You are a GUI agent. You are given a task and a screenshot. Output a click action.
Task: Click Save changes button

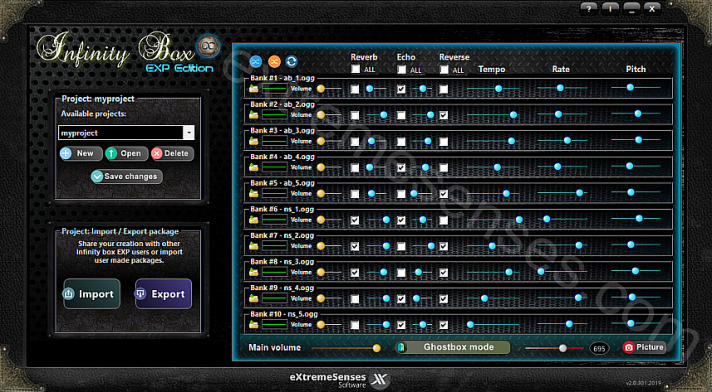pos(127,176)
